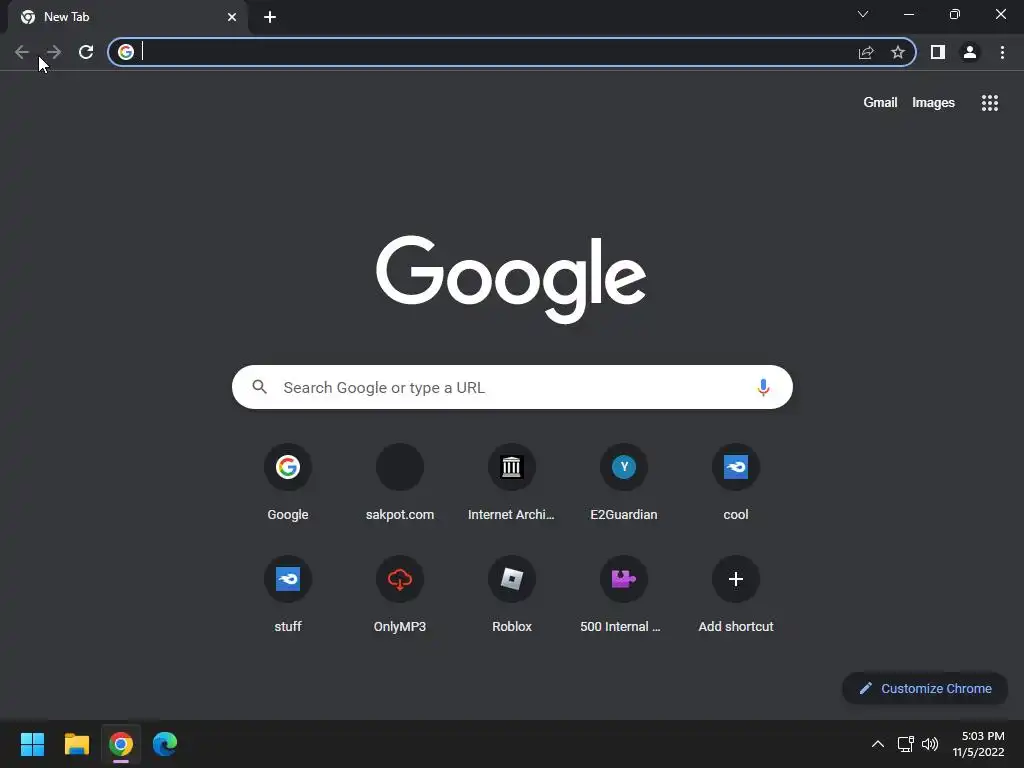Open the Google shortcut
1024x768 pixels.
[x=288, y=482]
